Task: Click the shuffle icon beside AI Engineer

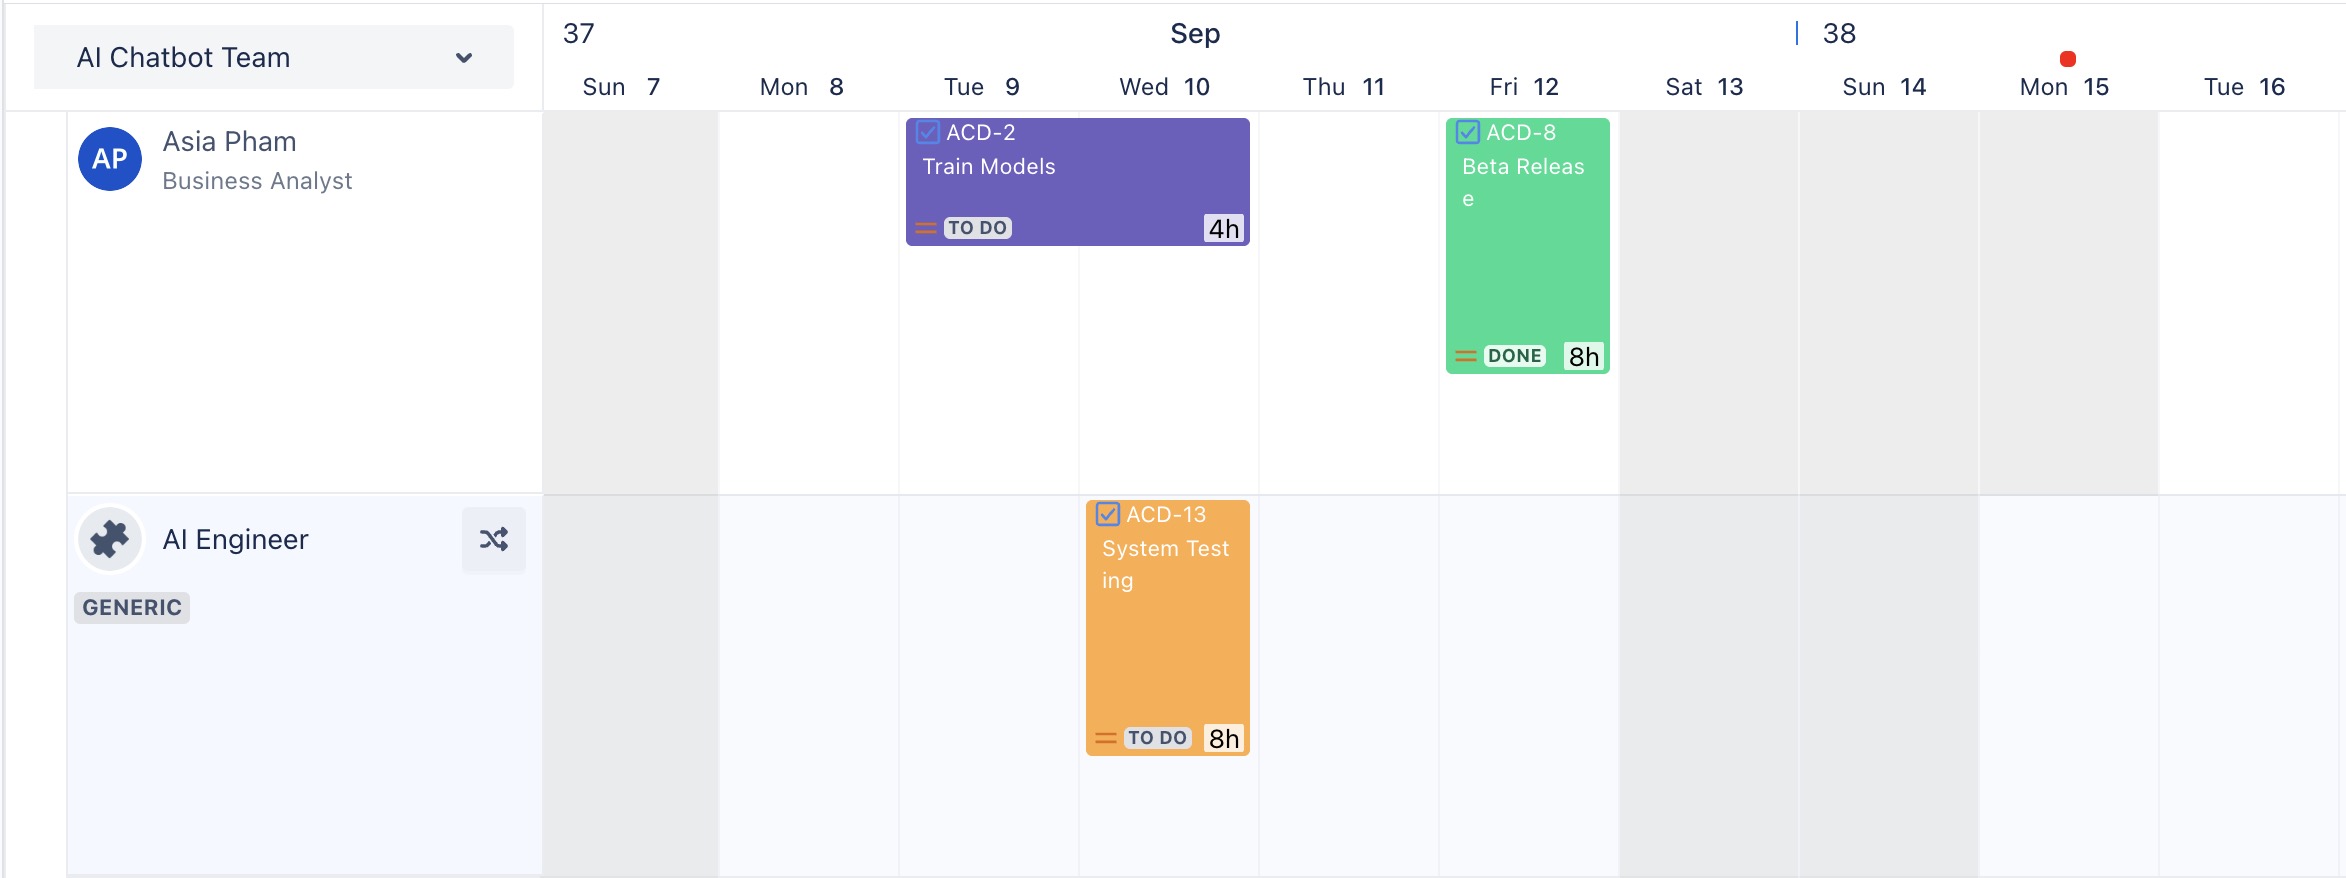Action: 494,540
